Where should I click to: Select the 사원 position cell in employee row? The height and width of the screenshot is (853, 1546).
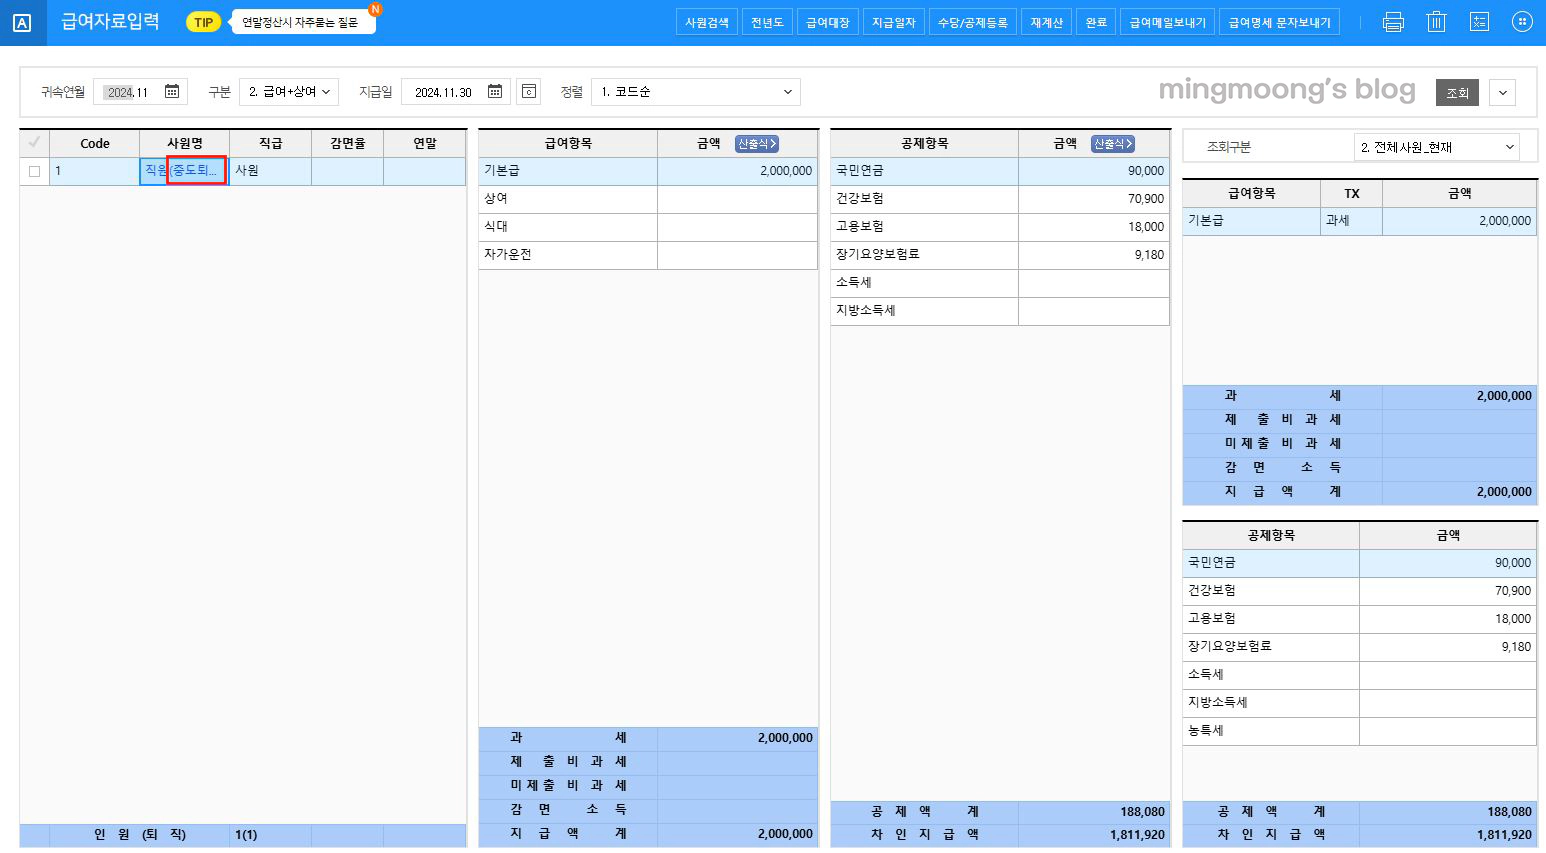tap(271, 171)
